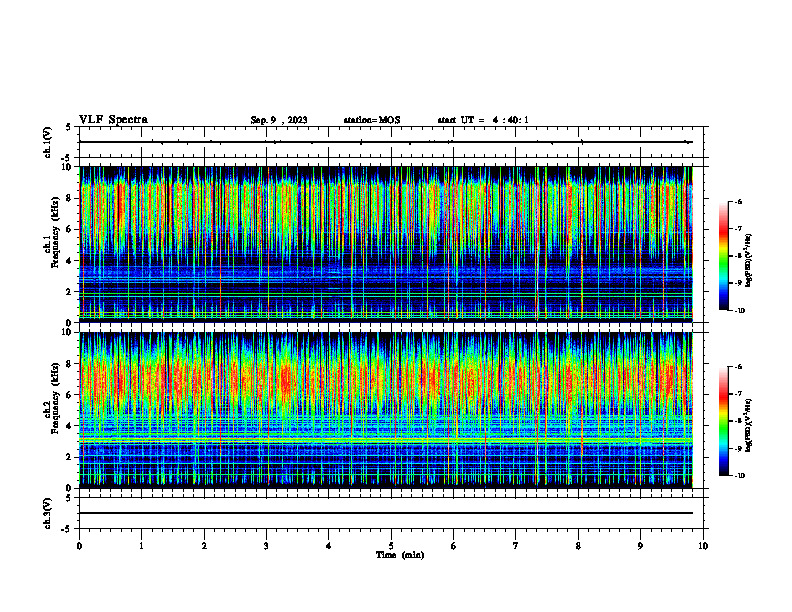
Task: Click the "ch.3(V)" waveform axis label
Action: 48,513
